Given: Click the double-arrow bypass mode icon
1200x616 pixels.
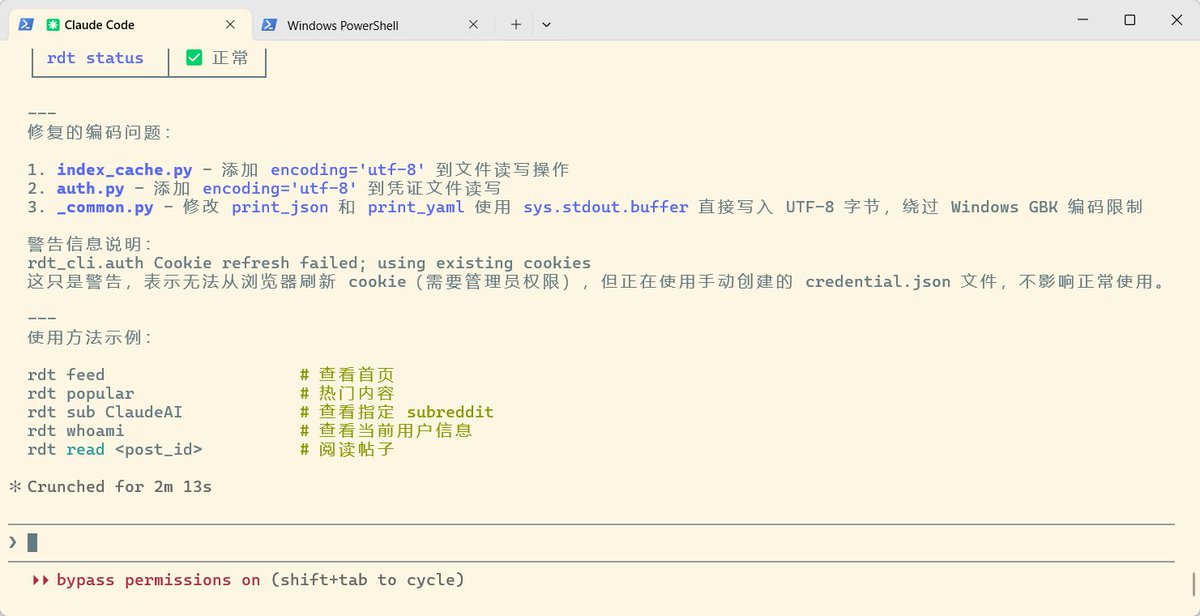Looking at the screenshot, I should 40,580.
